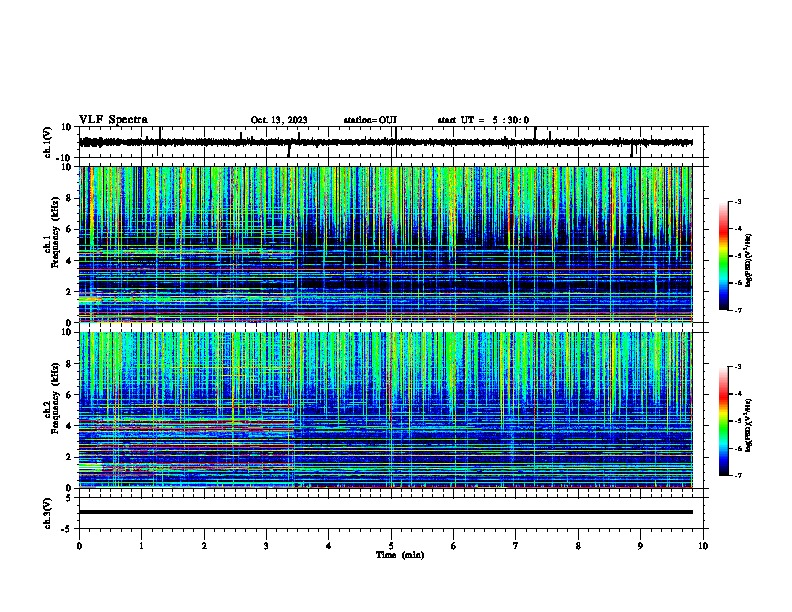Click the '0' tick on the time axis
The width and height of the screenshot is (792, 612).
tap(79, 546)
